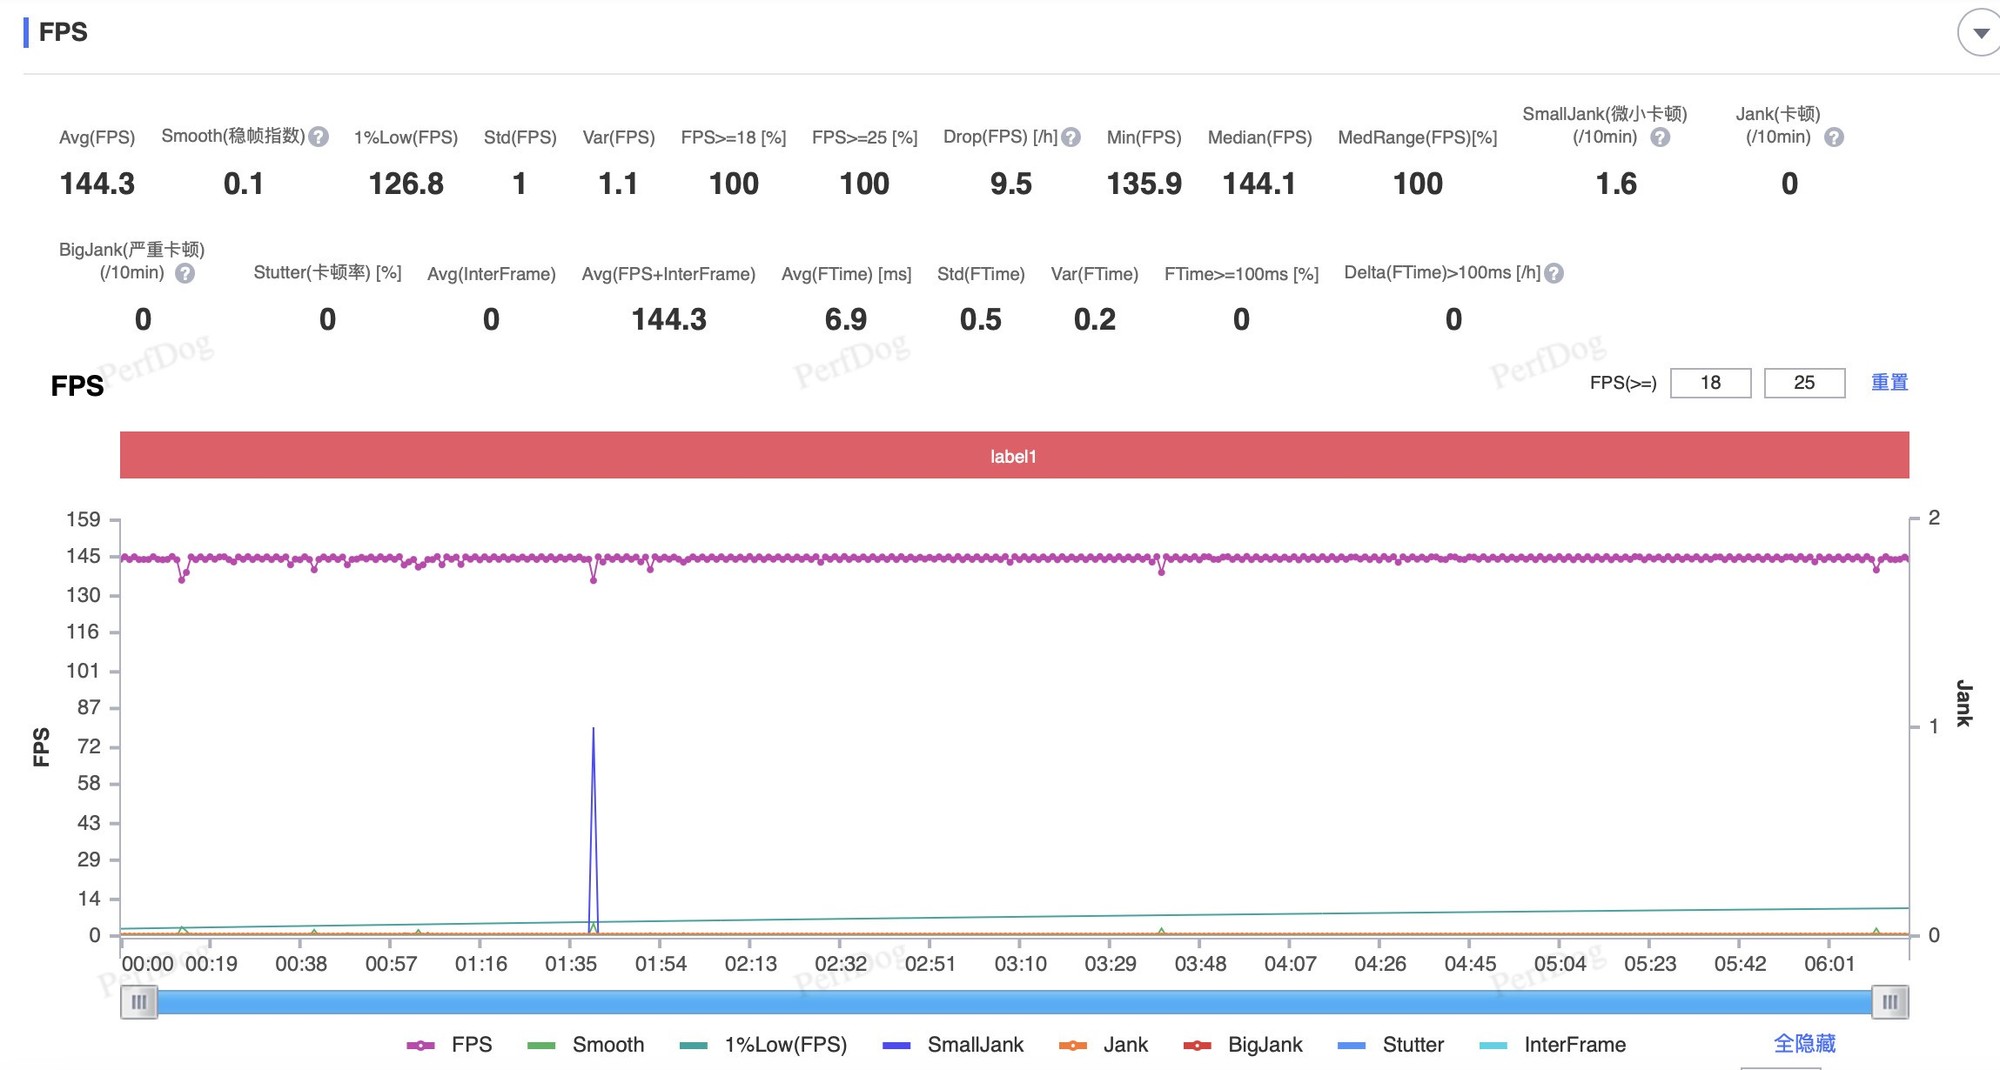Click the 全隐藏 hide-all link
The height and width of the screenshot is (1070, 2000).
pos(1804,1044)
